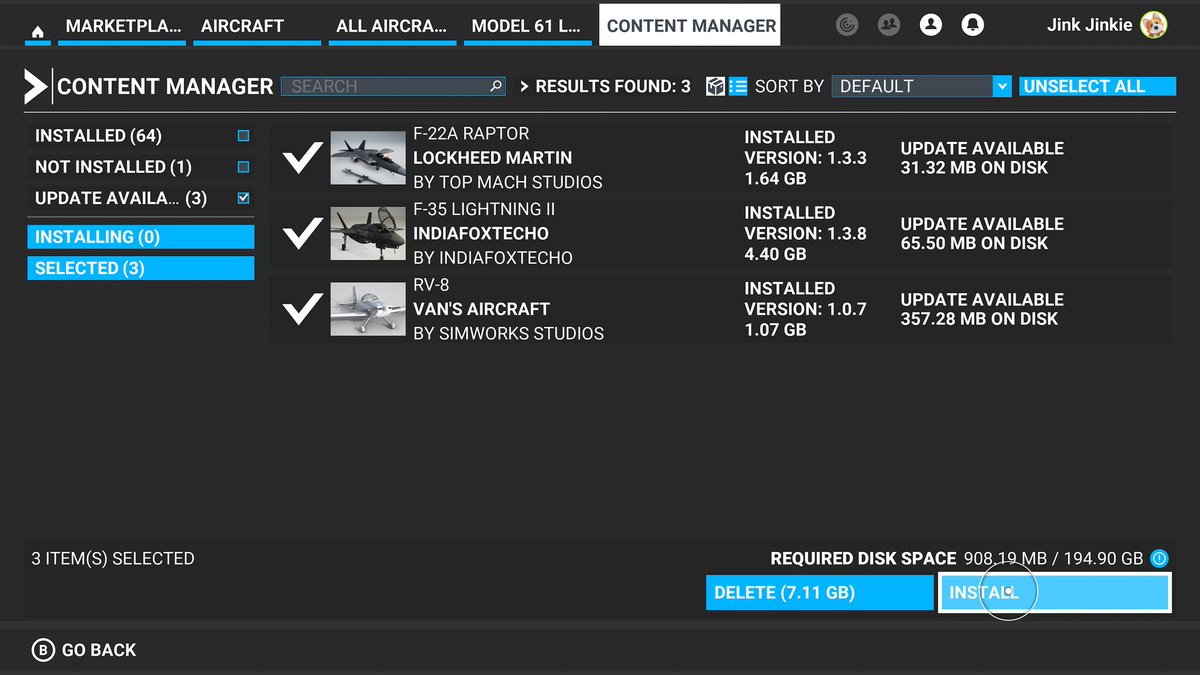Go to the home screen icon
The height and width of the screenshot is (675, 1200).
pos(37,31)
